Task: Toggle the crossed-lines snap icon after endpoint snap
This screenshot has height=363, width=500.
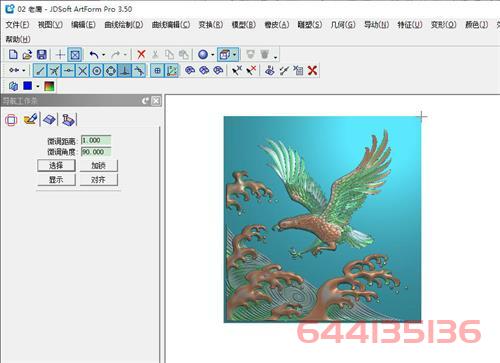Action: tap(54, 71)
